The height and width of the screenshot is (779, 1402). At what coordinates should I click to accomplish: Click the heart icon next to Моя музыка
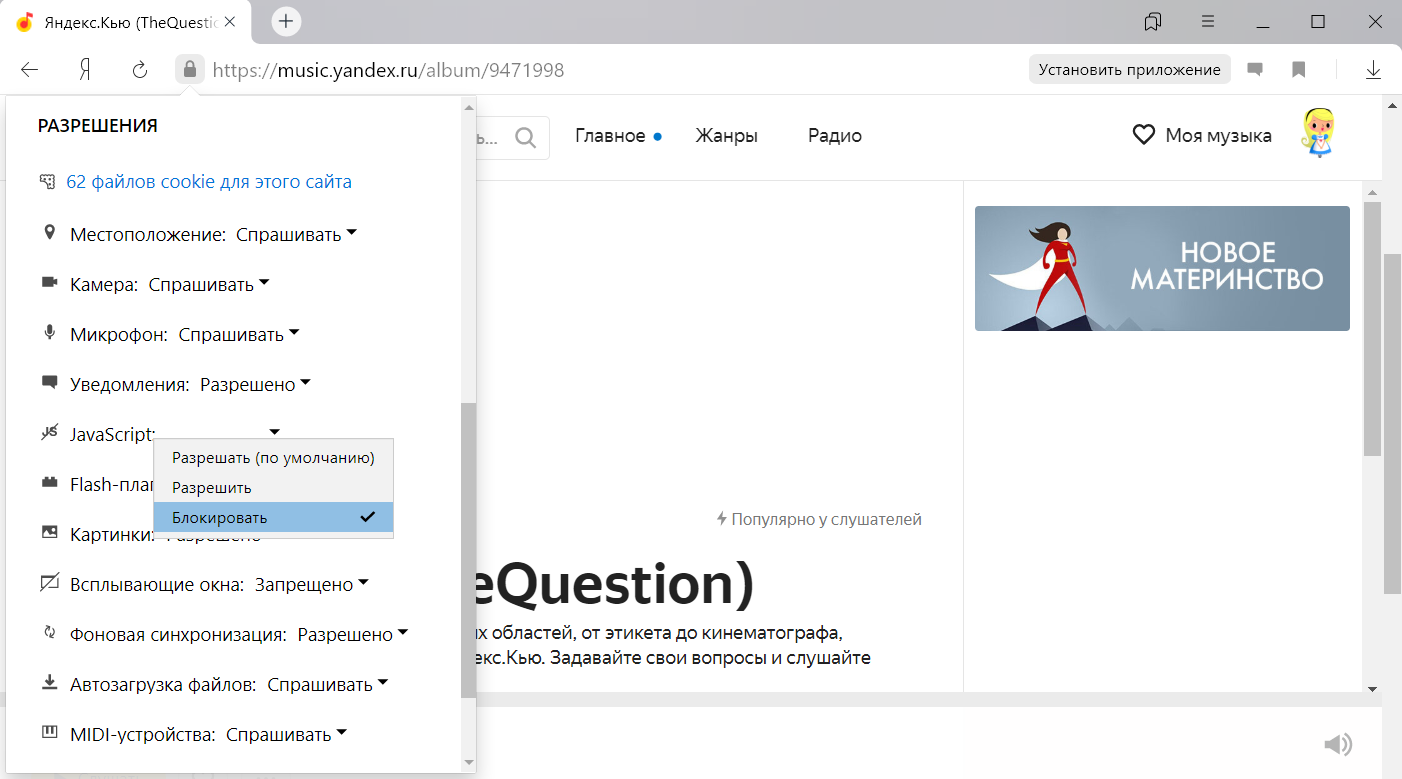(1144, 135)
